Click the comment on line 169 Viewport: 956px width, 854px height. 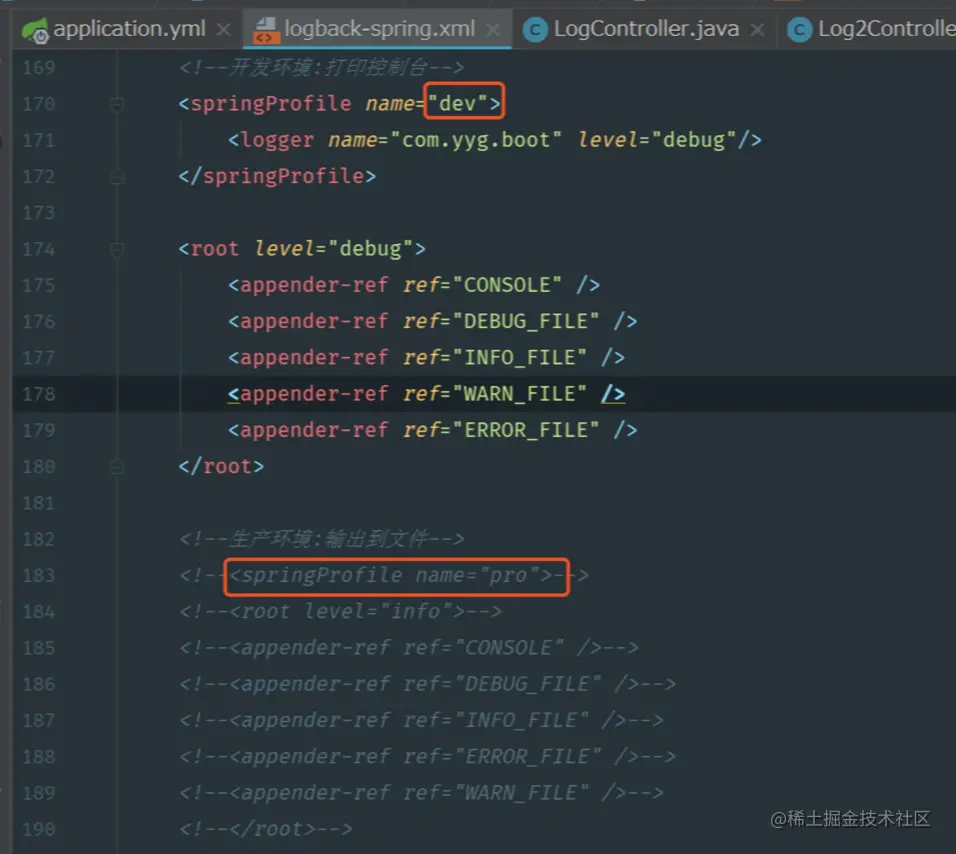321,68
